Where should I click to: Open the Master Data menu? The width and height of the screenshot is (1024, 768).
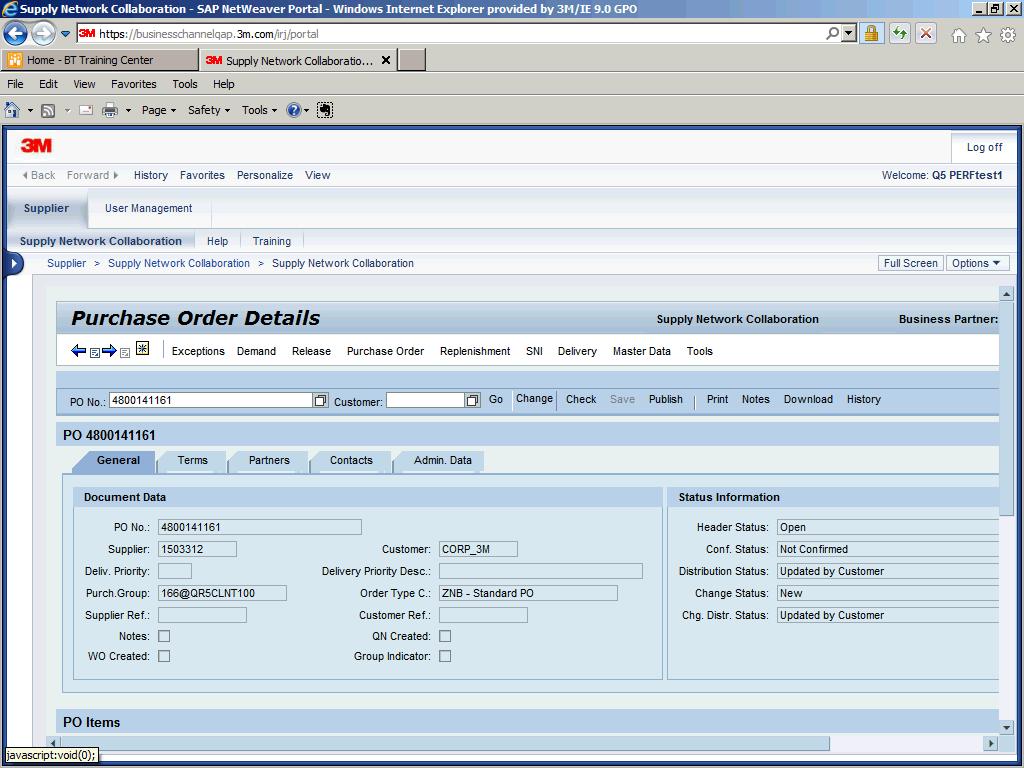641,351
